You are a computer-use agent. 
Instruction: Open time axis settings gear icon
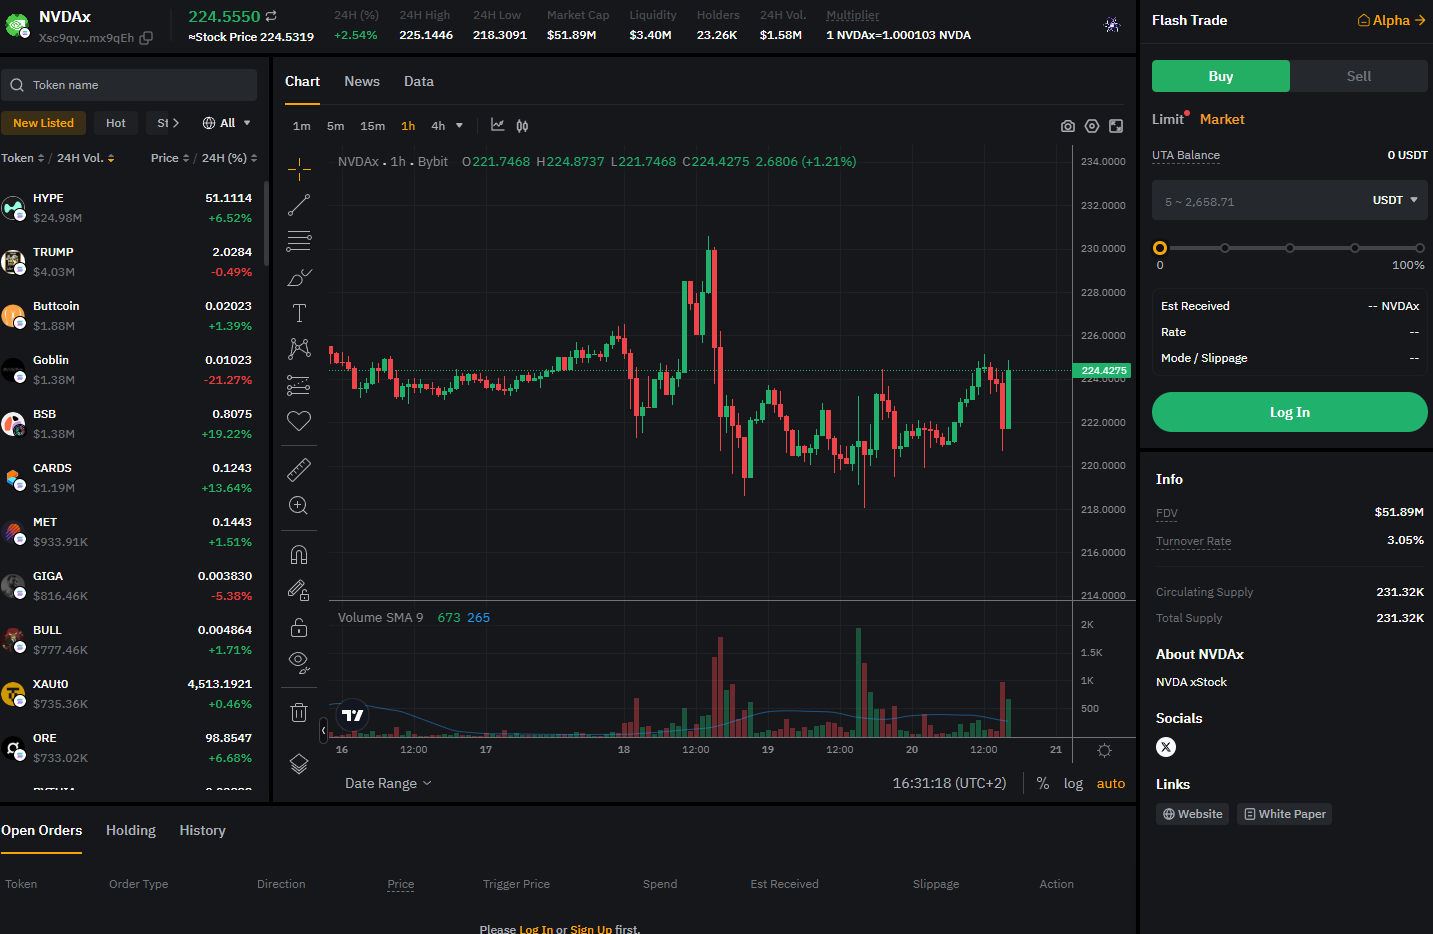pyautogui.click(x=1104, y=750)
